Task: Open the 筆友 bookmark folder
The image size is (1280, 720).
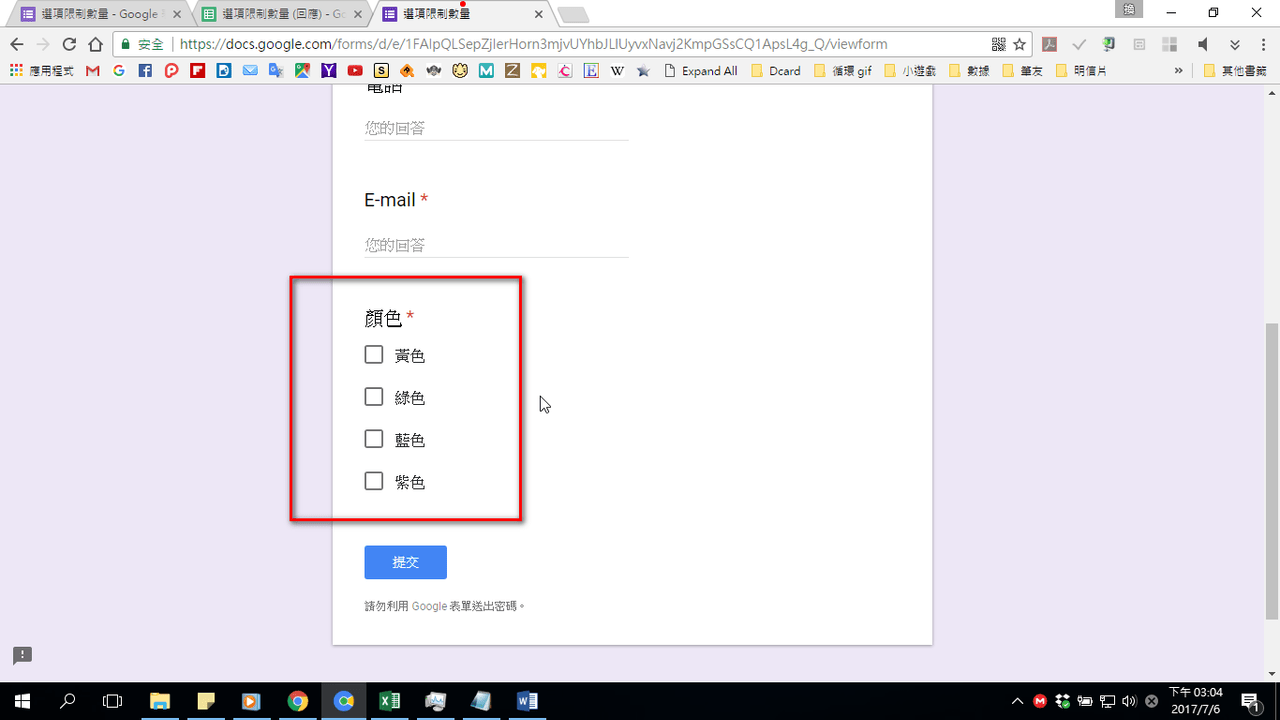Action: point(1022,71)
